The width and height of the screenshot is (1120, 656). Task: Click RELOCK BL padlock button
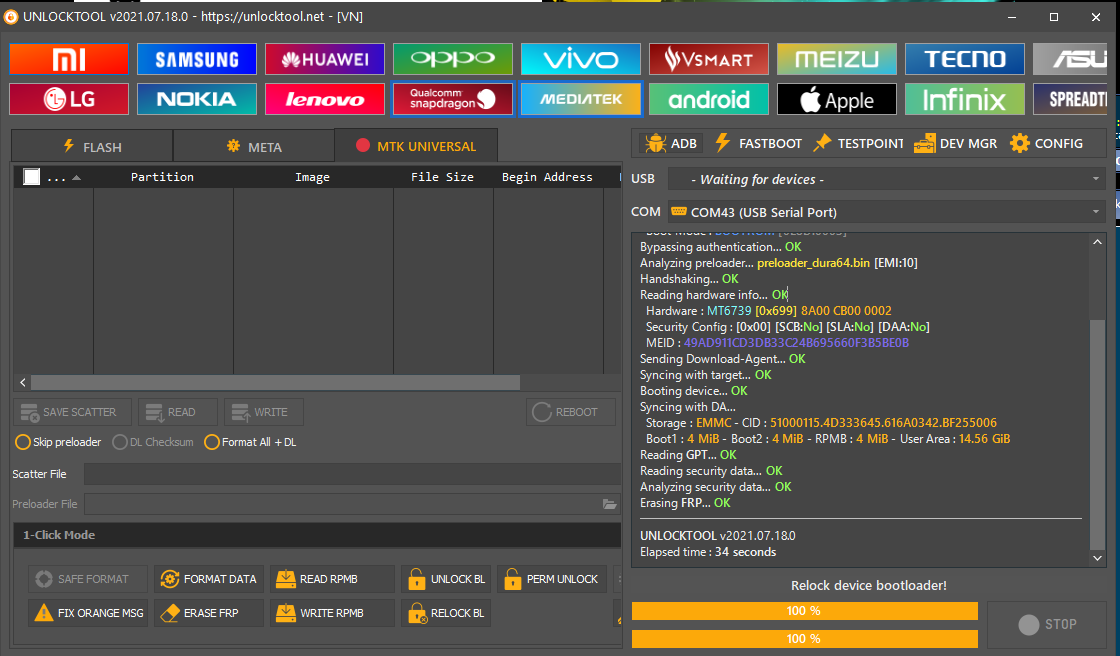click(x=446, y=613)
